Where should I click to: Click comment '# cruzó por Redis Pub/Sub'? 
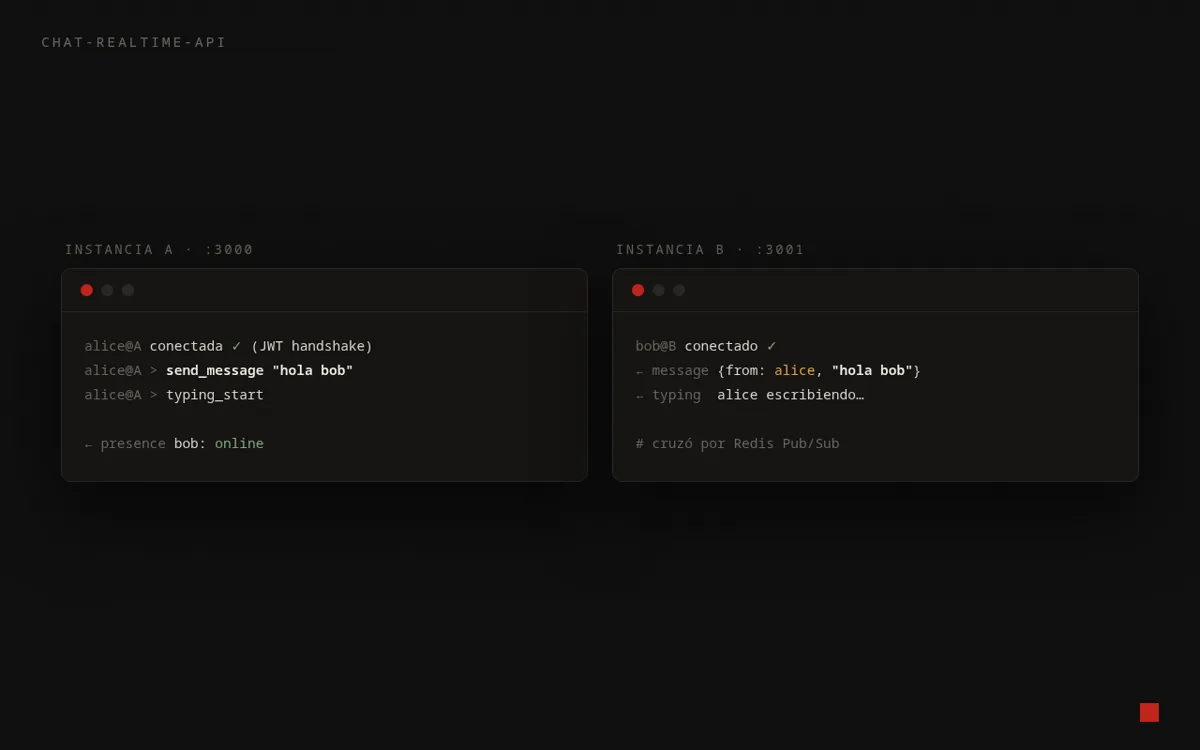point(737,443)
